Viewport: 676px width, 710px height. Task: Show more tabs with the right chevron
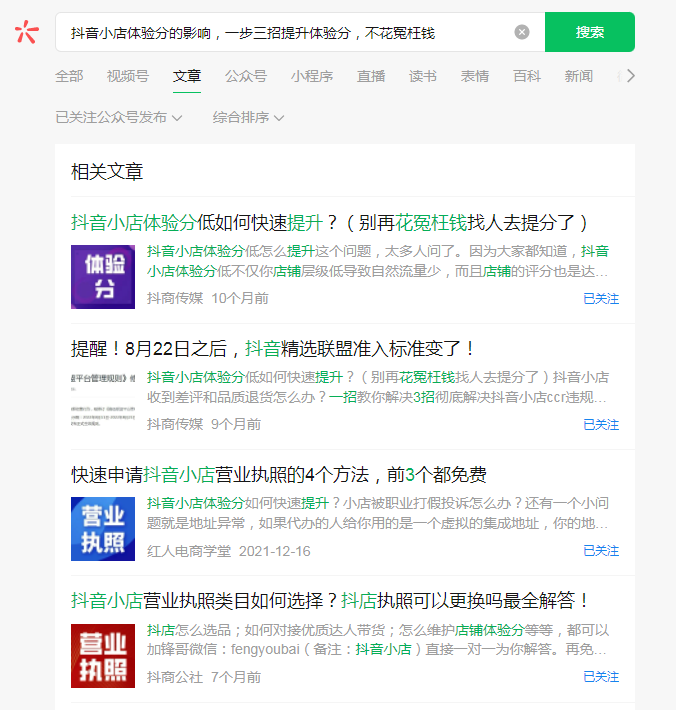tap(631, 76)
